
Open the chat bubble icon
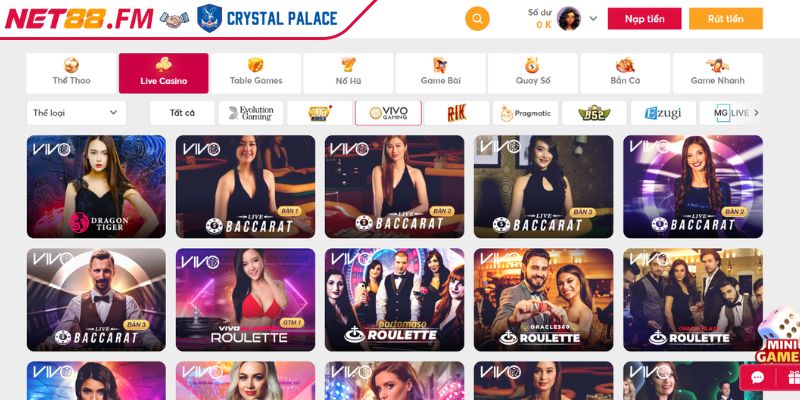tap(758, 378)
